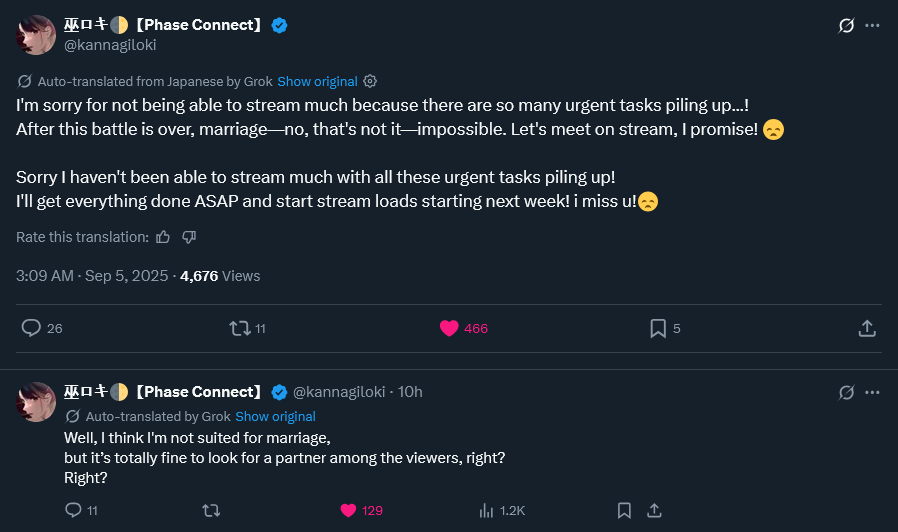
Task: View analytics for reply with 1.2K views
Action: [x=486, y=510]
